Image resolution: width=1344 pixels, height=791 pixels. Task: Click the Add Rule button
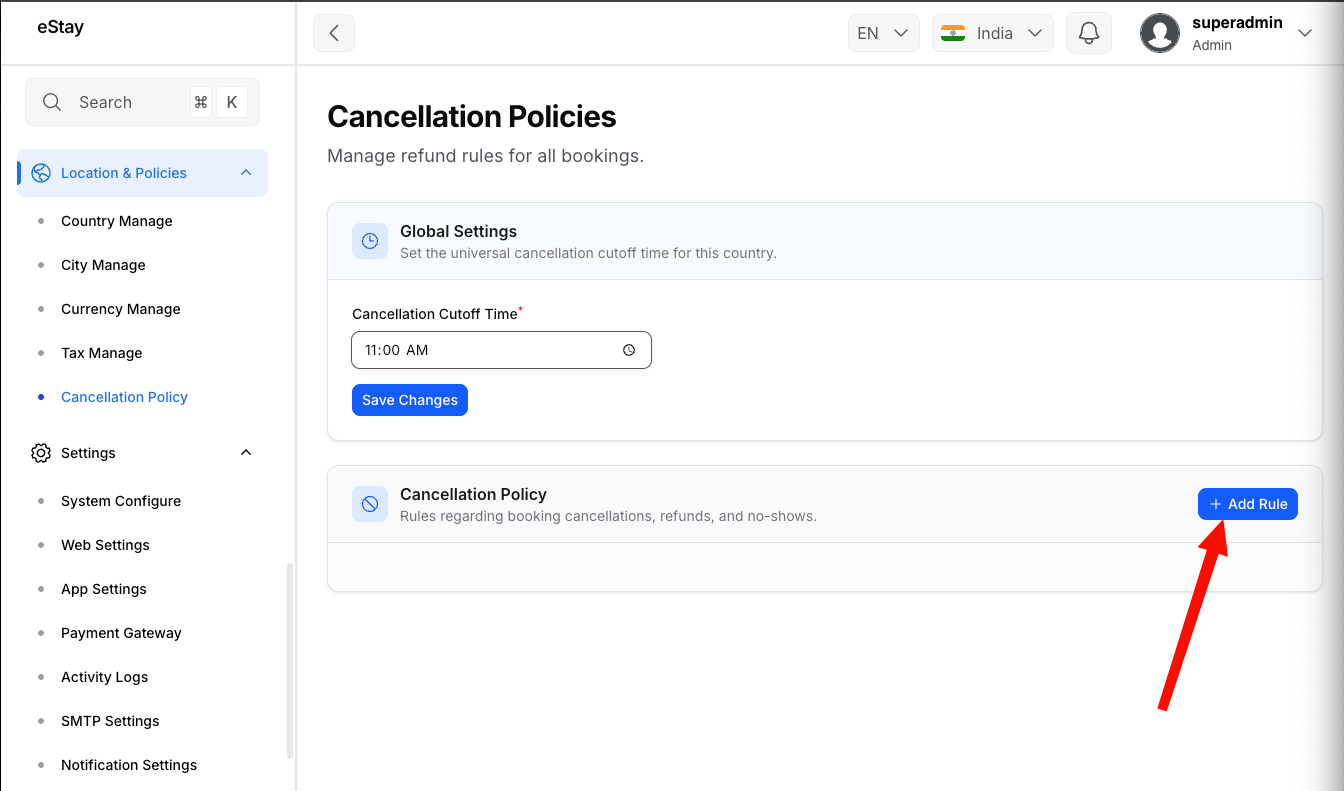[1248, 504]
